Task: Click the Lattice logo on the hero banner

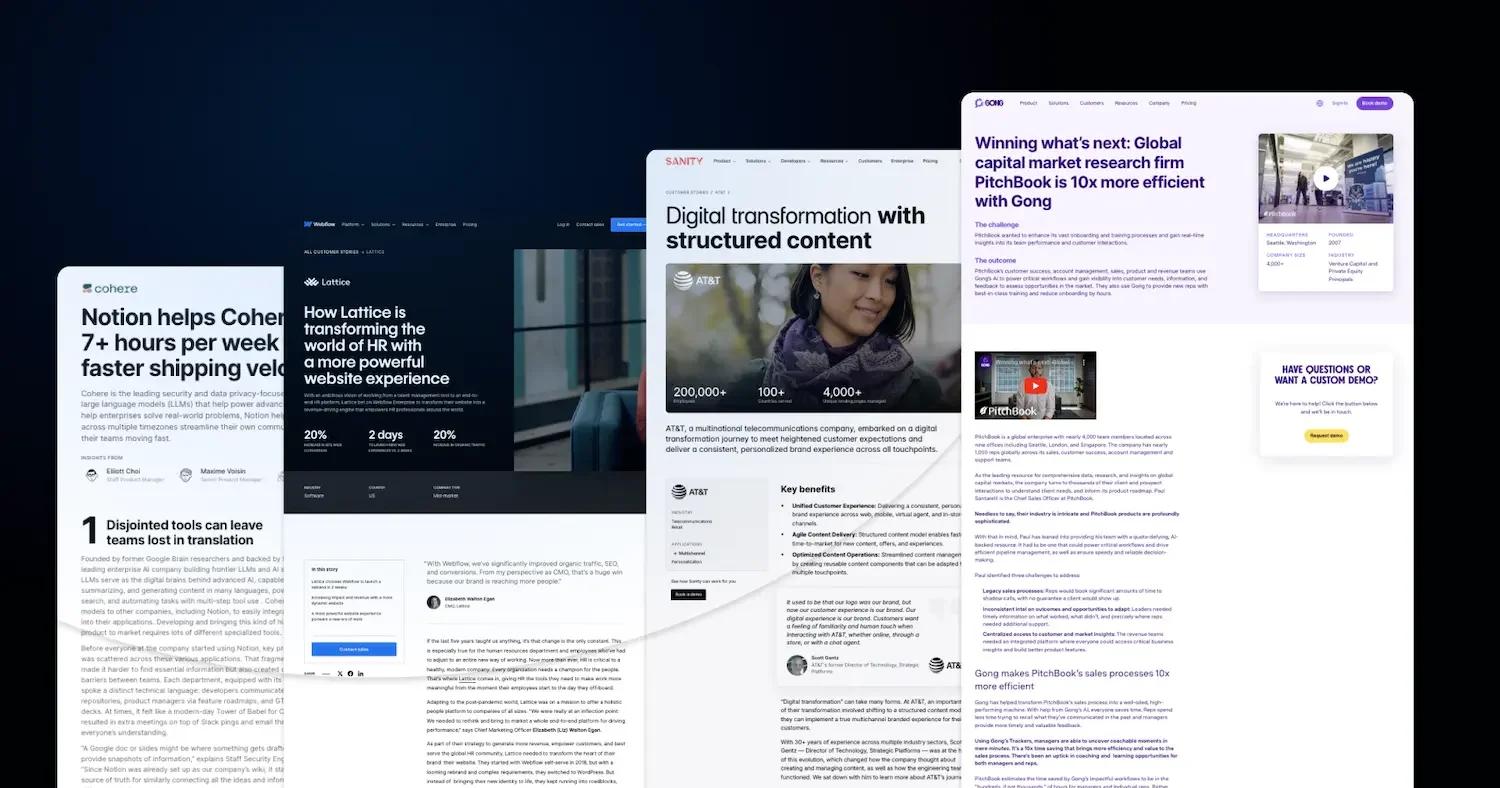Action: pyautogui.click(x=327, y=281)
